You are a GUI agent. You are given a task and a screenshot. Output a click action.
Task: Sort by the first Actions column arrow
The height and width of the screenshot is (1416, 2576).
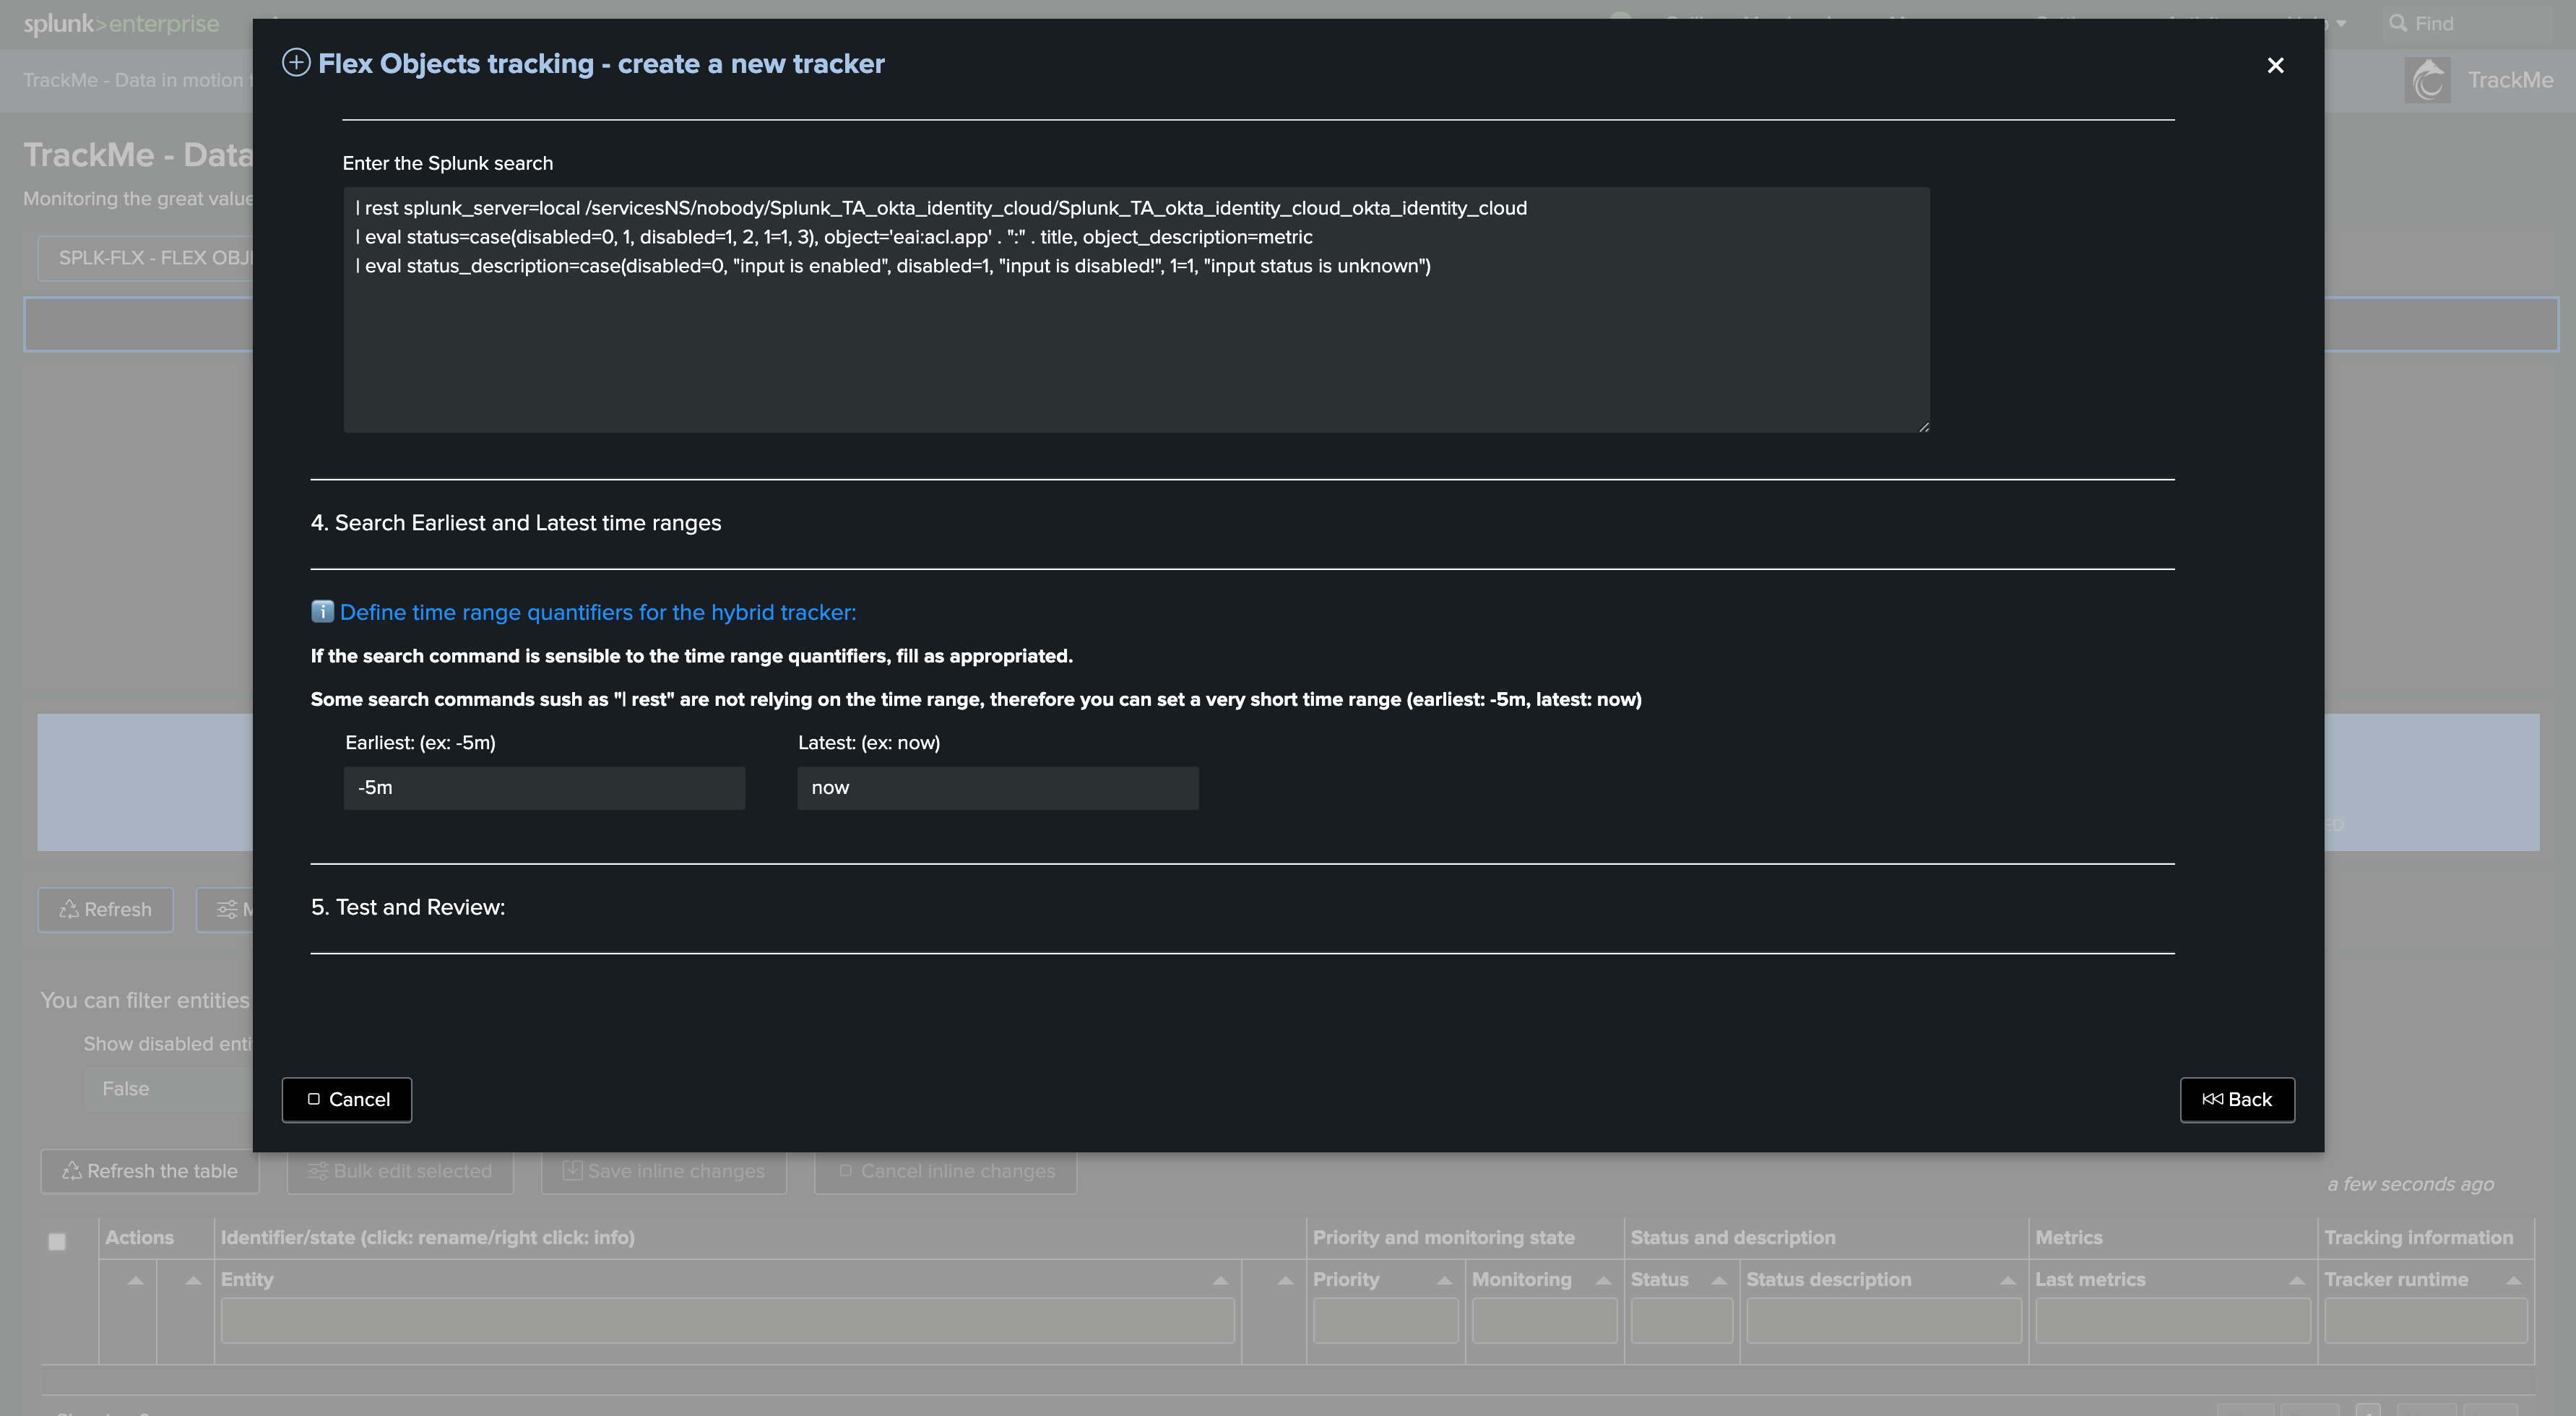[136, 1281]
